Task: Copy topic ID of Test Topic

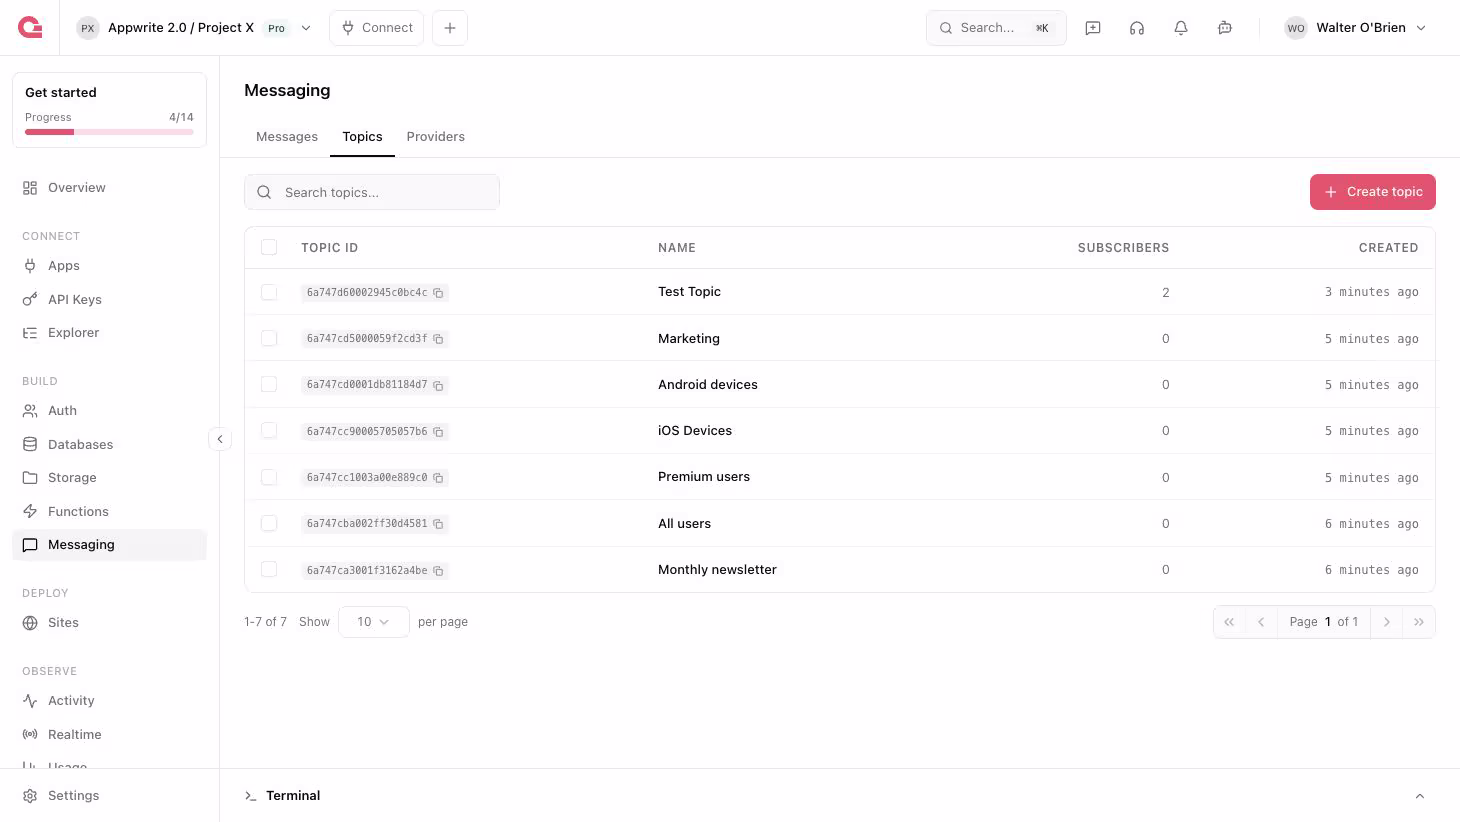Action: click(438, 293)
